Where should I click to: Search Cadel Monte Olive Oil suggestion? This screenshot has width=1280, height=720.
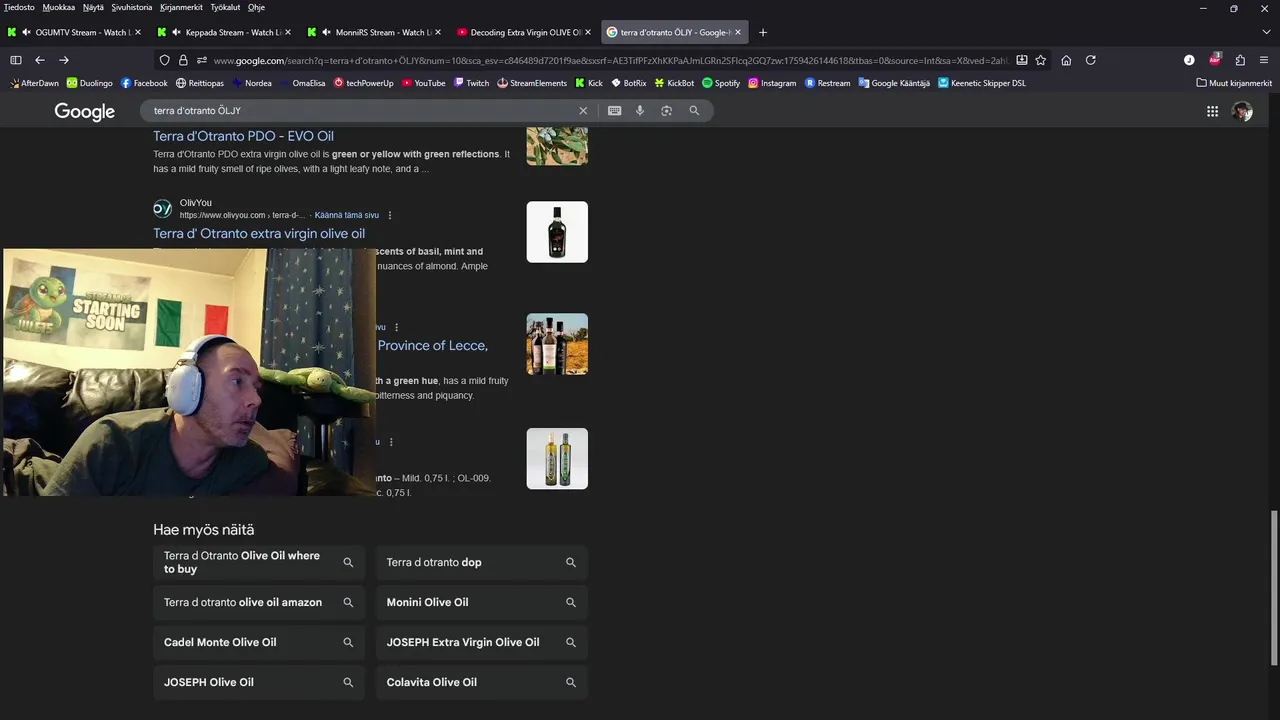259,642
